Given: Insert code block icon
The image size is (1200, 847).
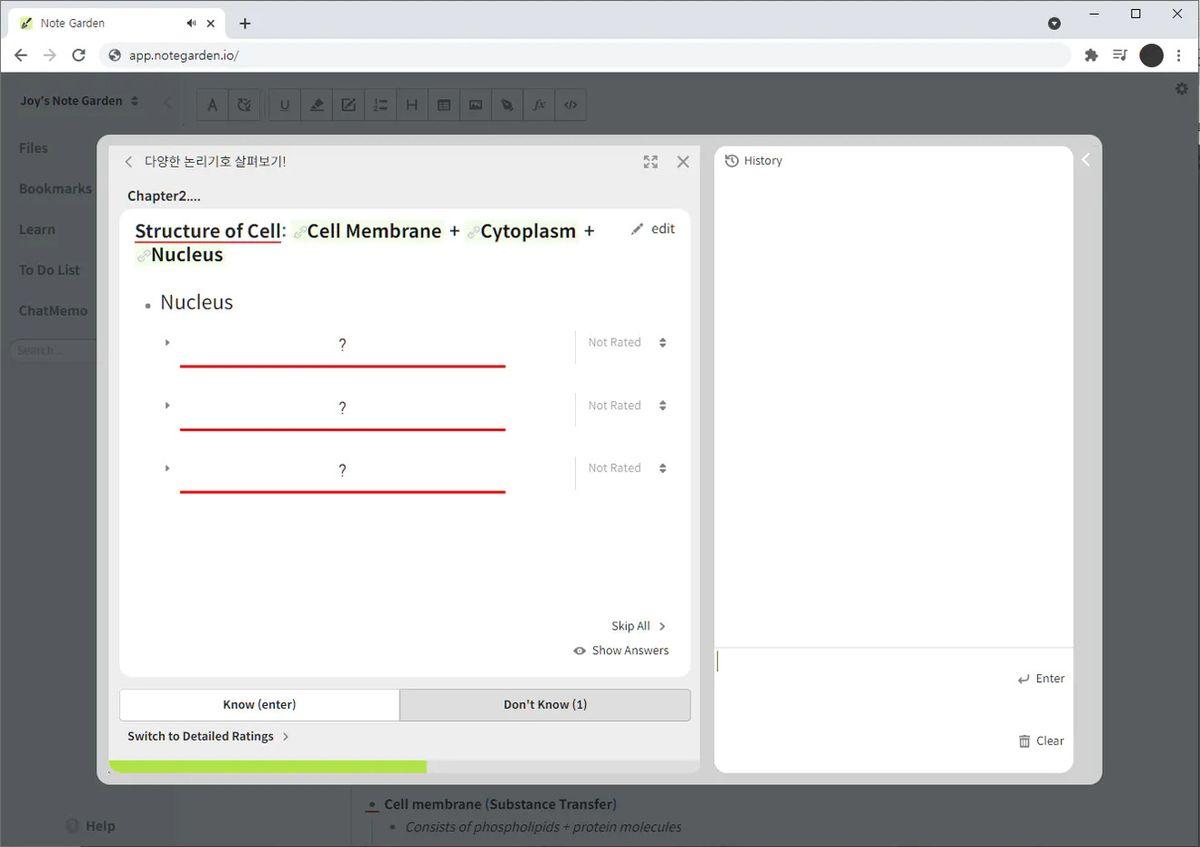Looking at the screenshot, I should [x=571, y=104].
